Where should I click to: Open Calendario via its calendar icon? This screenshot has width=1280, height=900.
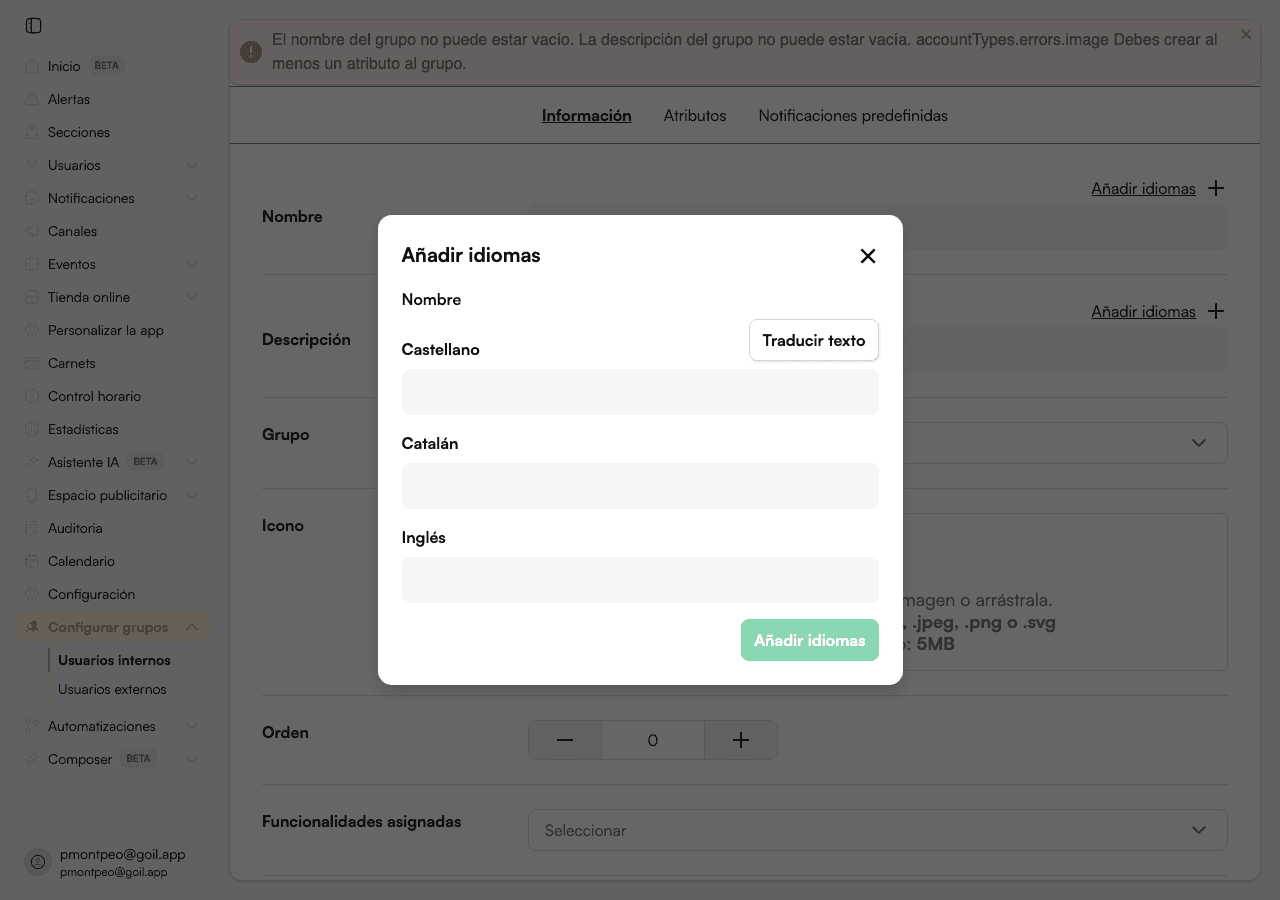tap(32, 561)
